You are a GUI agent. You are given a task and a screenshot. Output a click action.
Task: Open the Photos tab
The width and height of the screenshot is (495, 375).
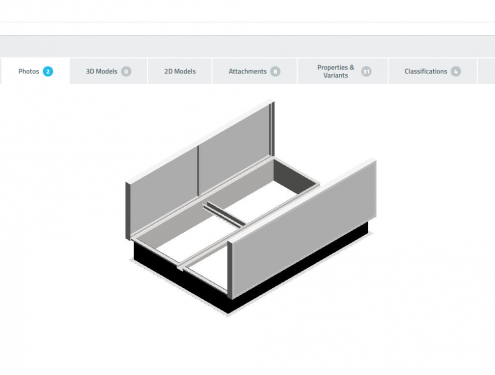(35, 71)
